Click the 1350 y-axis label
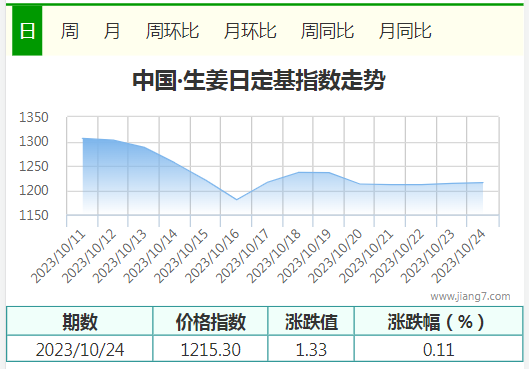529x369 pixels. pyautogui.click(x=34, y=118)
